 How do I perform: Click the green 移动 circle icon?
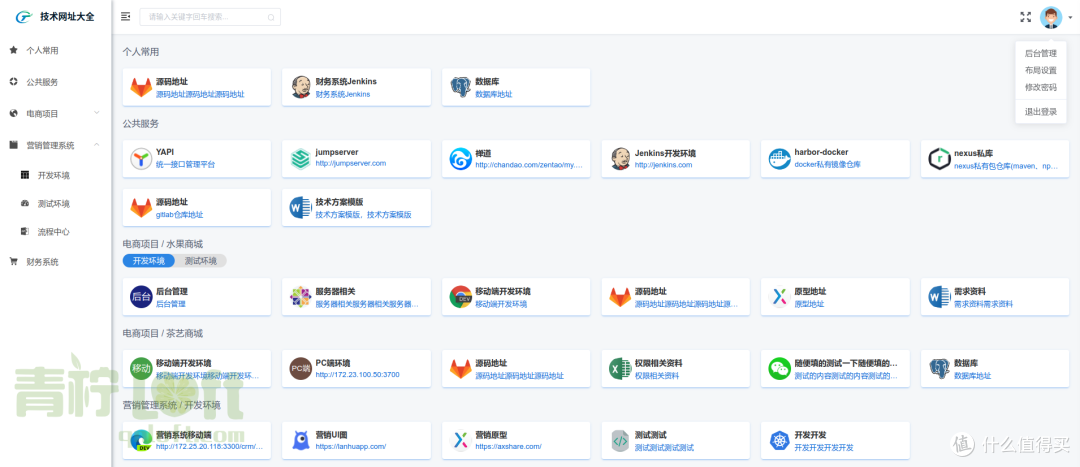point(141,369)
